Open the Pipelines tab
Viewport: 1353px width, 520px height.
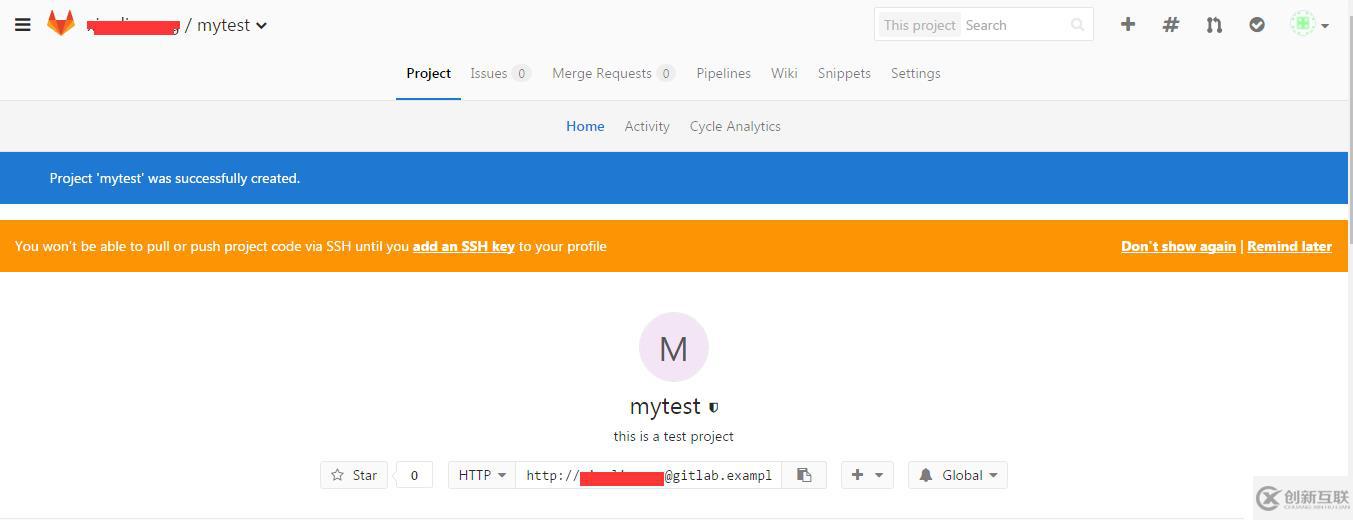pos(724,73)
